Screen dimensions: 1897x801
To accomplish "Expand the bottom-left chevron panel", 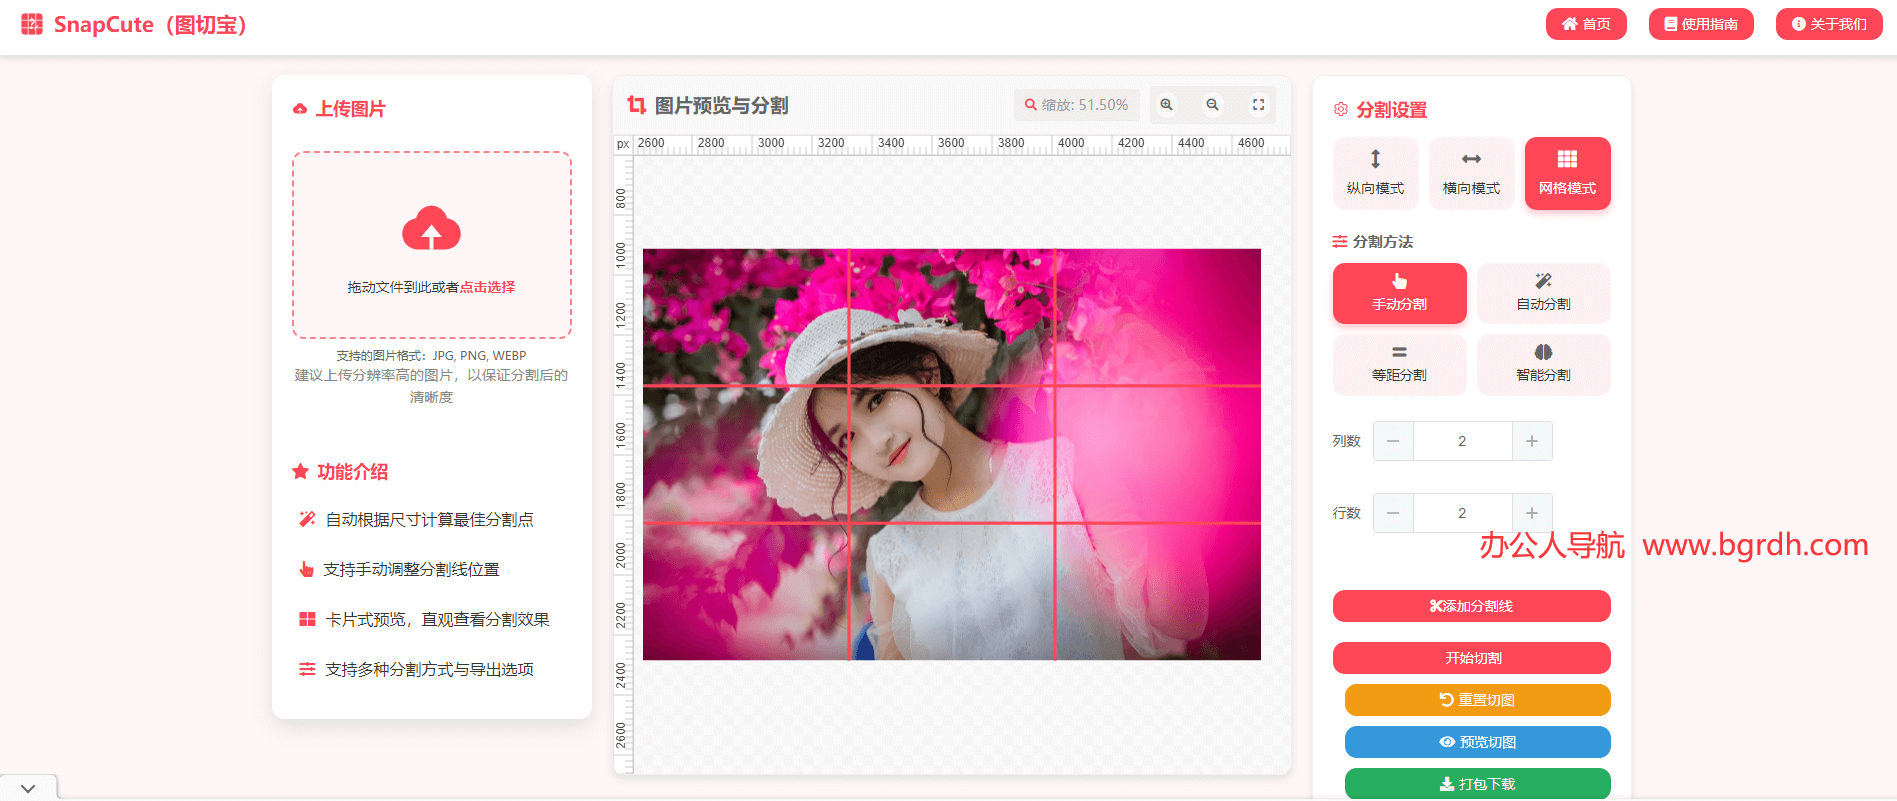I will coord(28,789).
